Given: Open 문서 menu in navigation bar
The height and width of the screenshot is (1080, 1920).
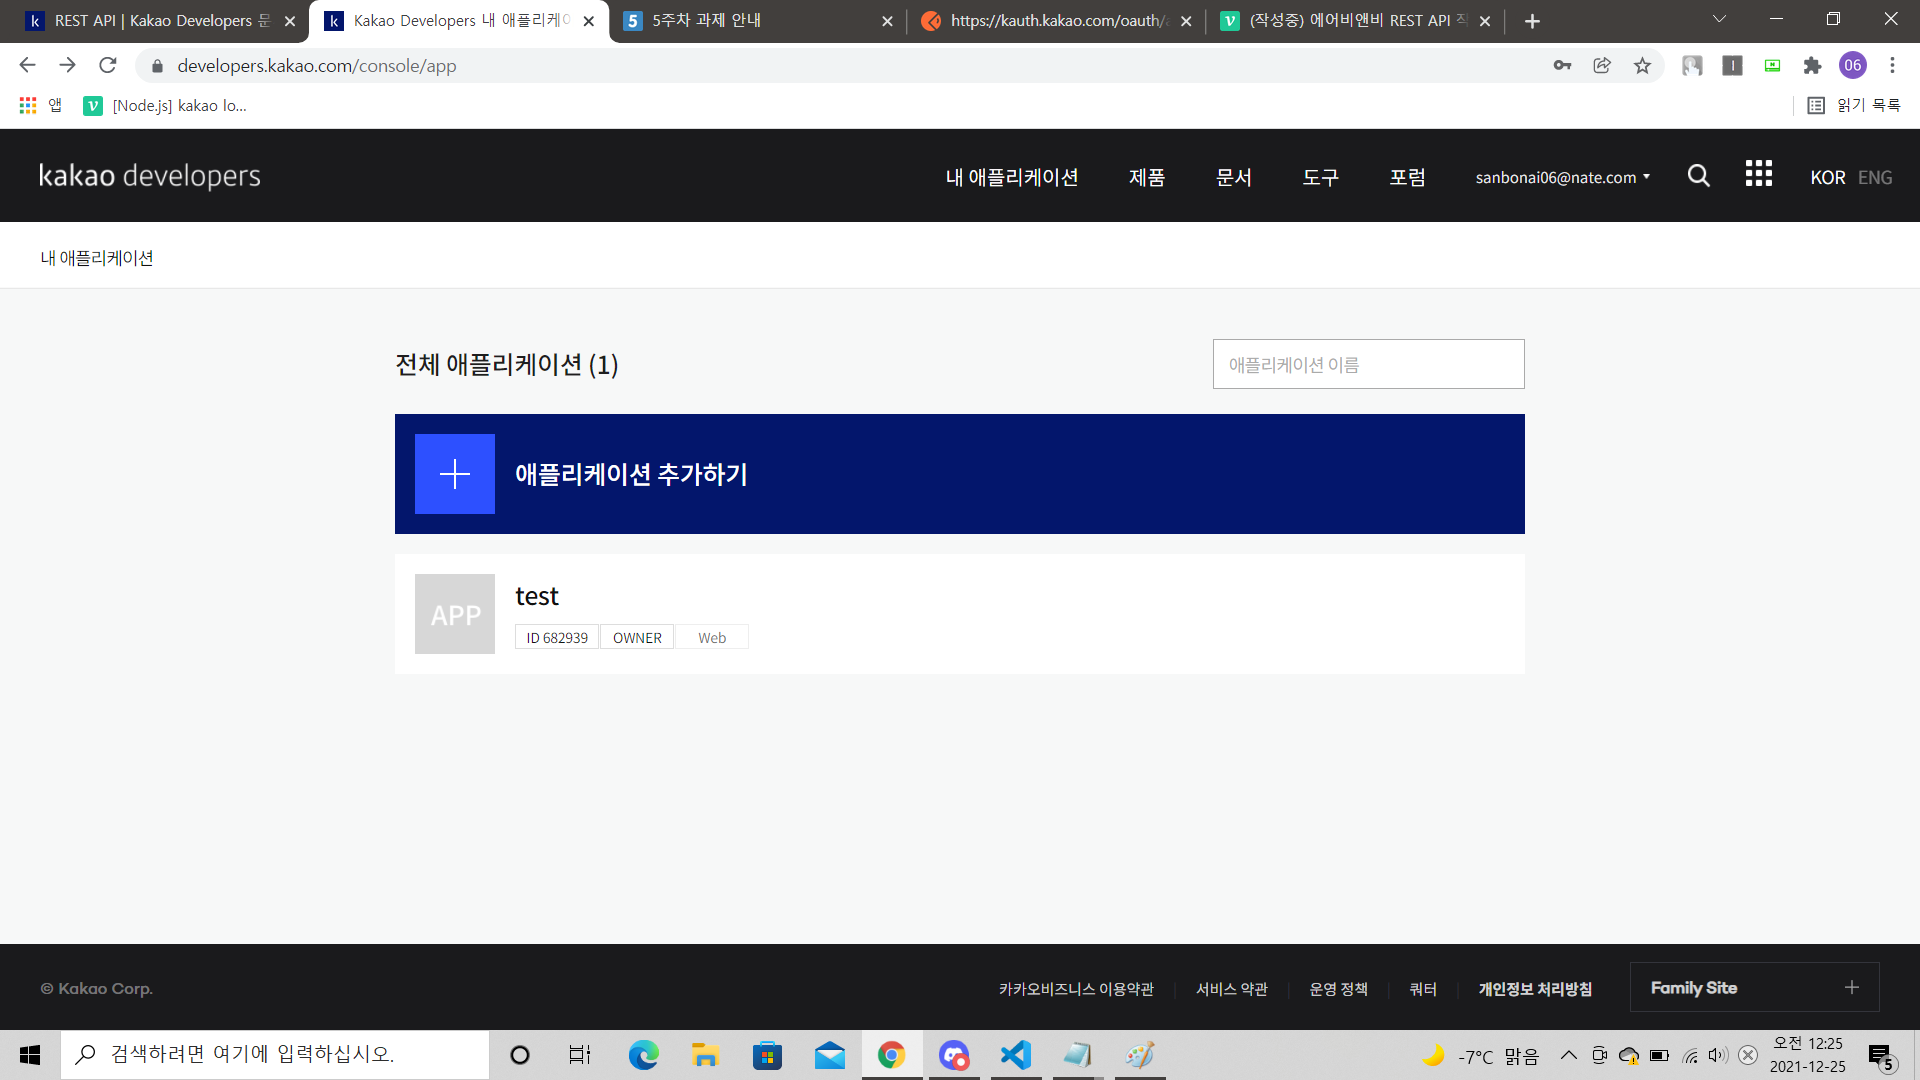Looking at the screenshot, I should pos(1233,177).
